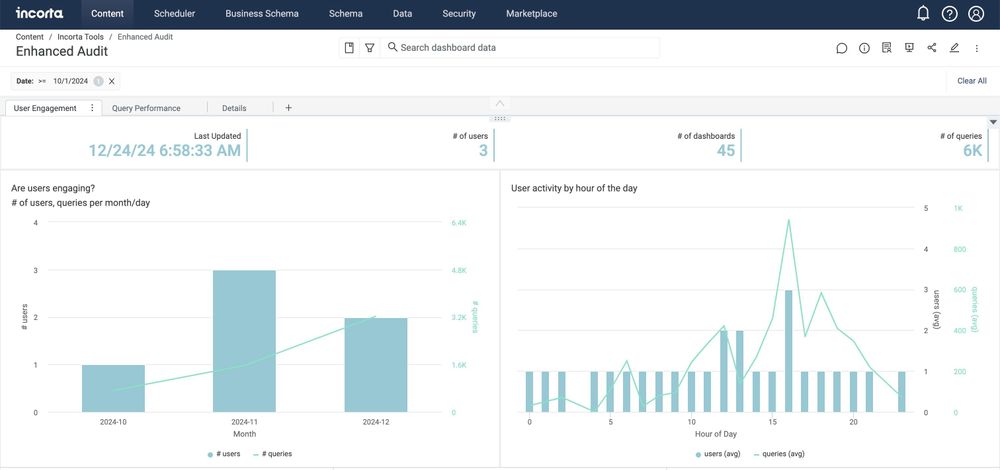Switch to the Query Performance tab
1000x470 pixels.
[x=146, y=108]
